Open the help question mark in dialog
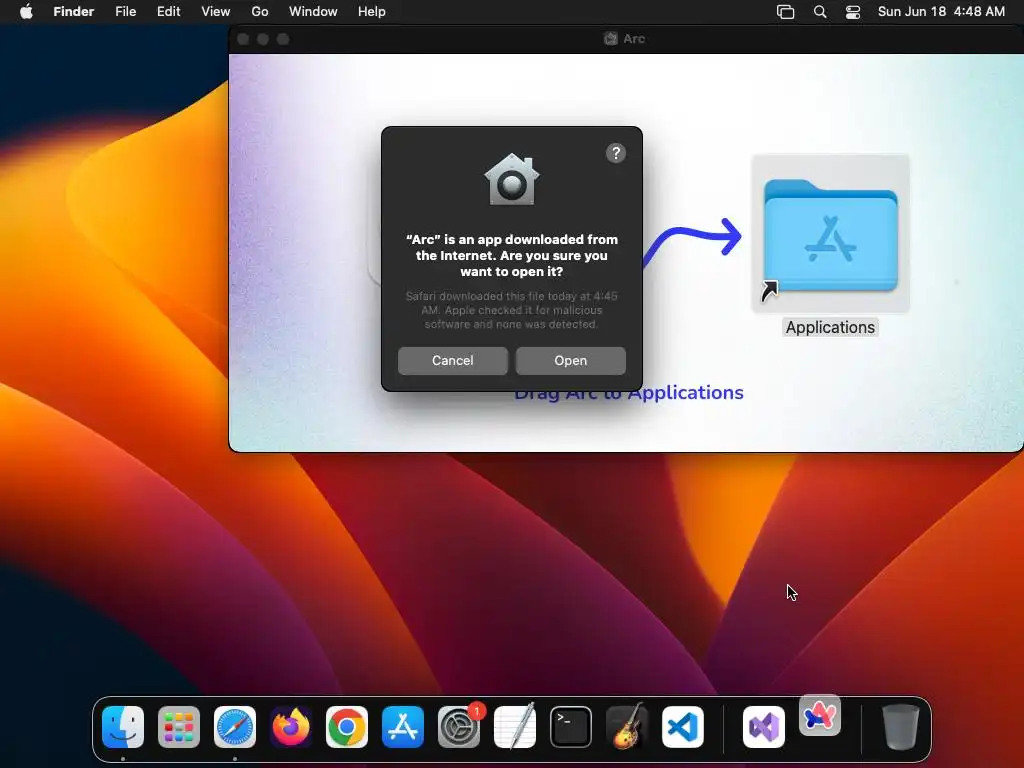 coord(615,153)
